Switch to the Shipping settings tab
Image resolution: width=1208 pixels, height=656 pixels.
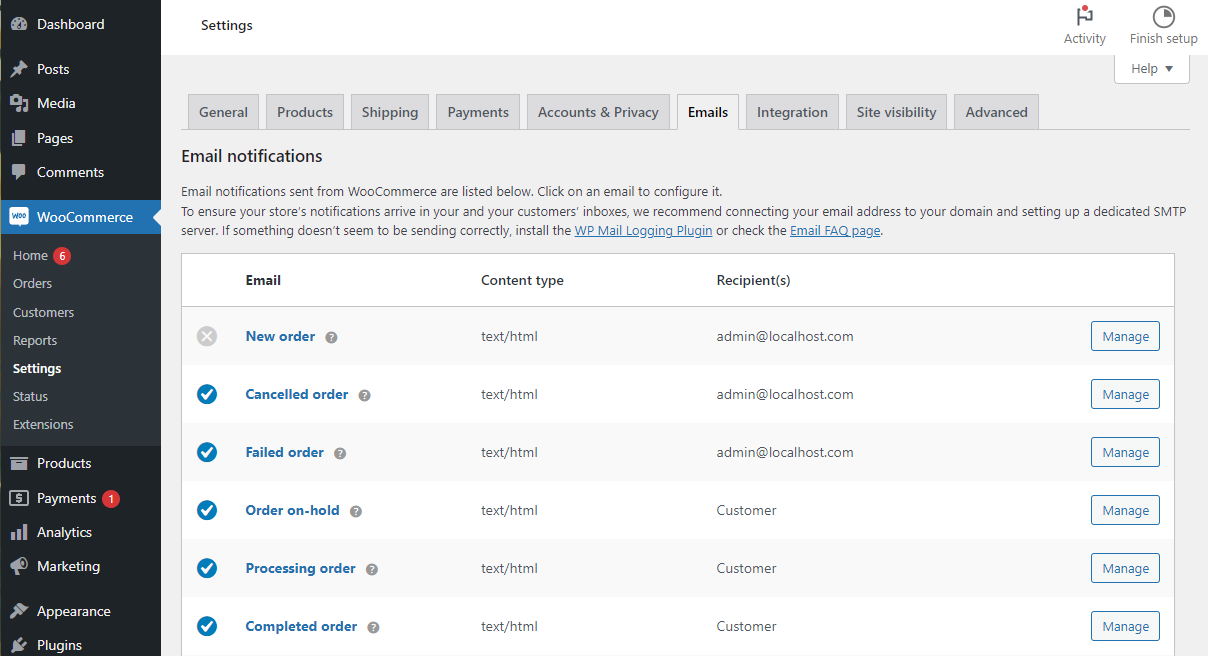pyautogui.click(x=390, y=112)
